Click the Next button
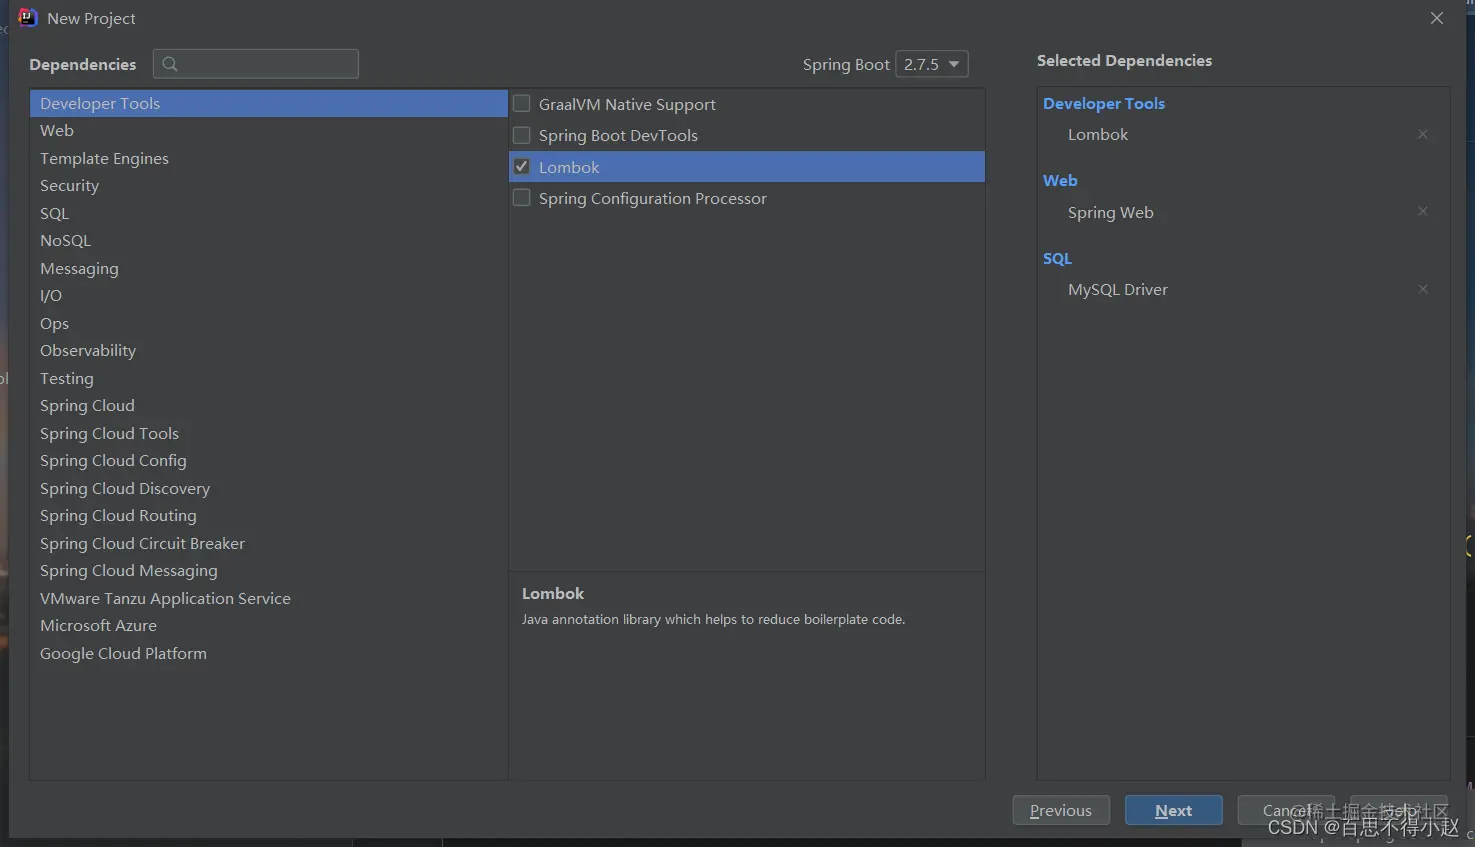The height and width of the screenshot is (847, 1475). pyautogui.click(x=1173, y=810)
